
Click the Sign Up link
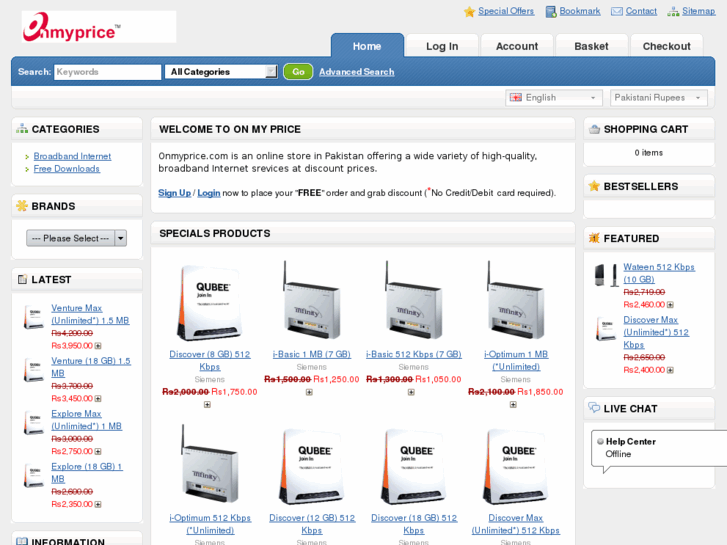[175, 193]
